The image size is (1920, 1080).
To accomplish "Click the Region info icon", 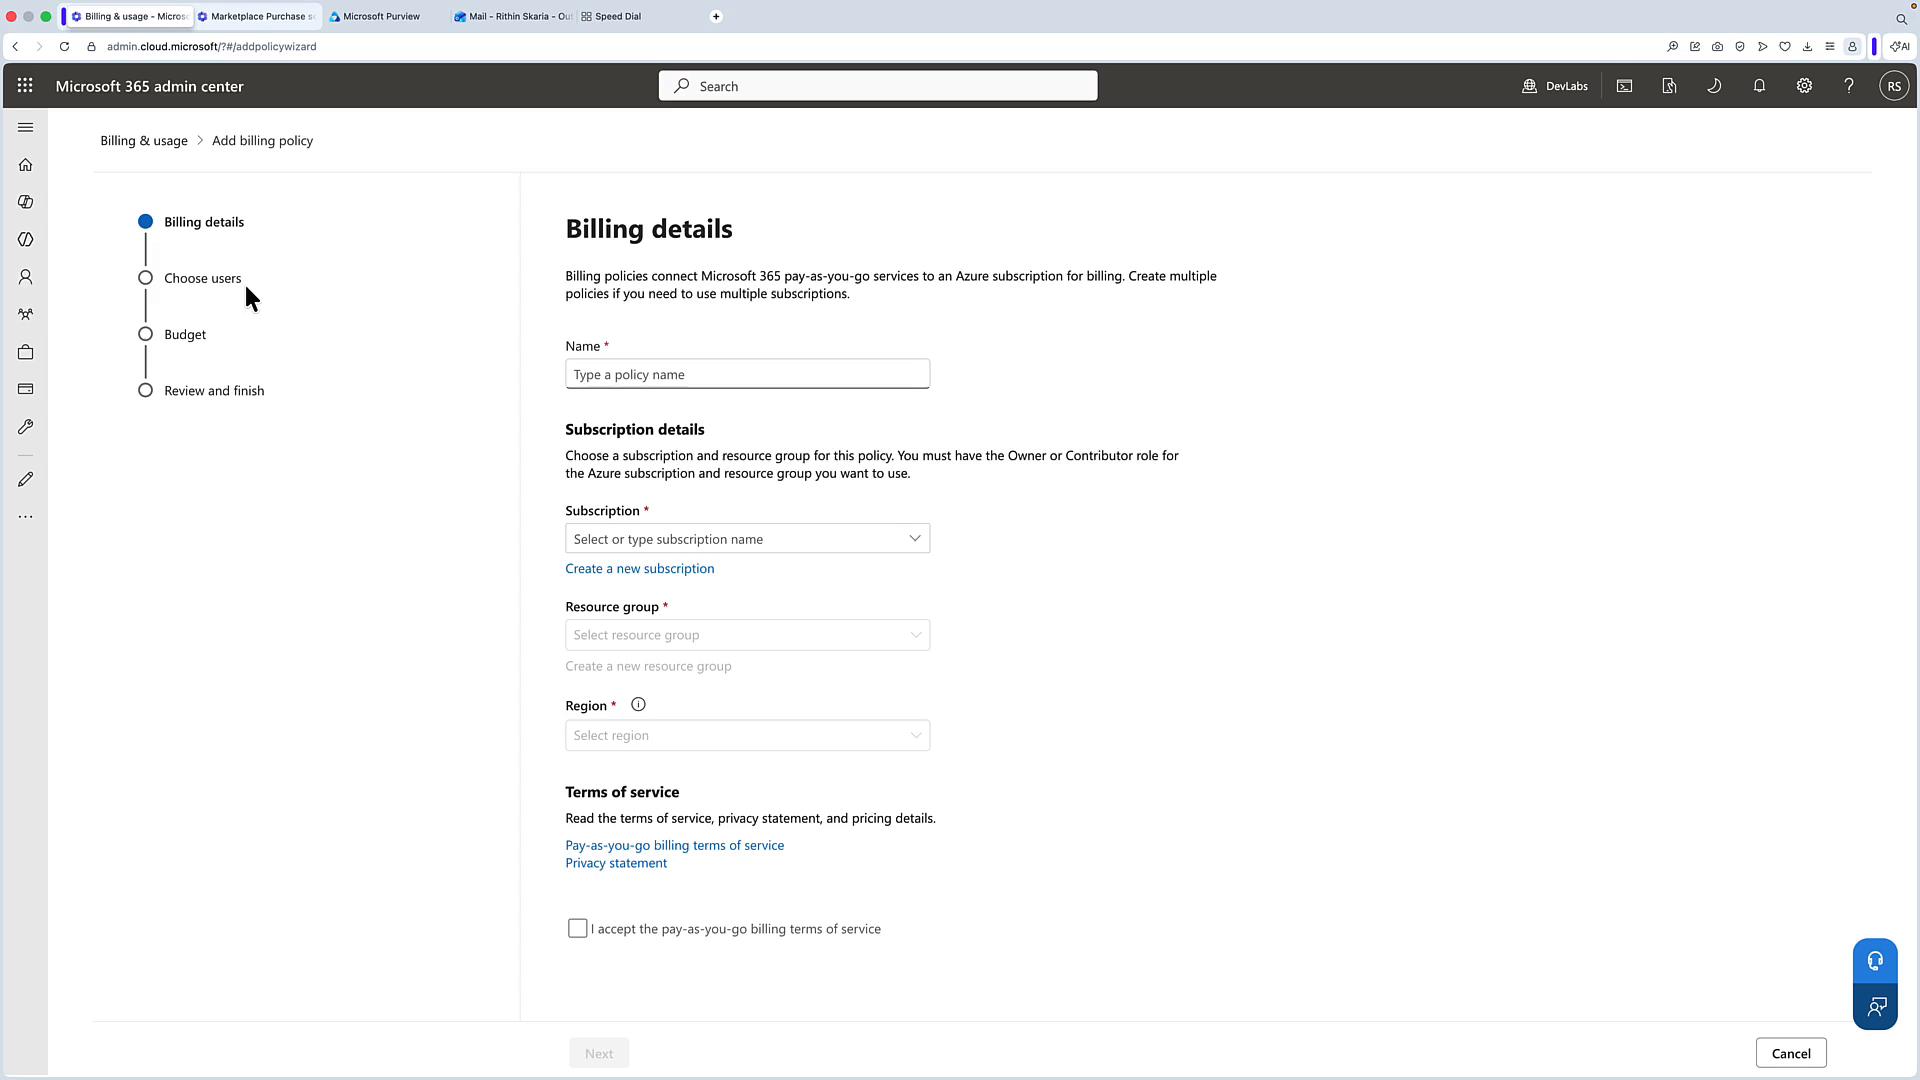I will click(638, 705).
